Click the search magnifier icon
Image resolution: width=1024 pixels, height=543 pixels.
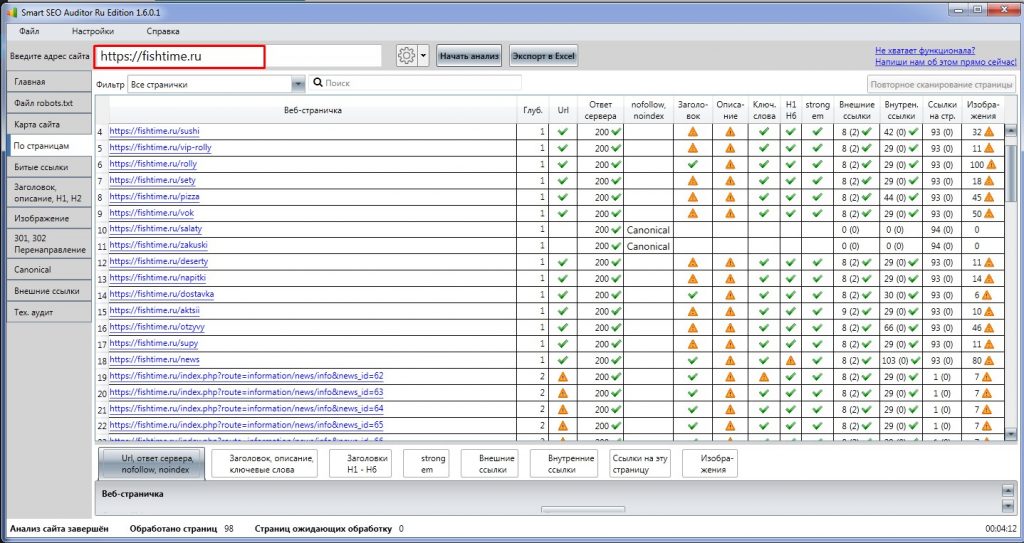point(318,83)
